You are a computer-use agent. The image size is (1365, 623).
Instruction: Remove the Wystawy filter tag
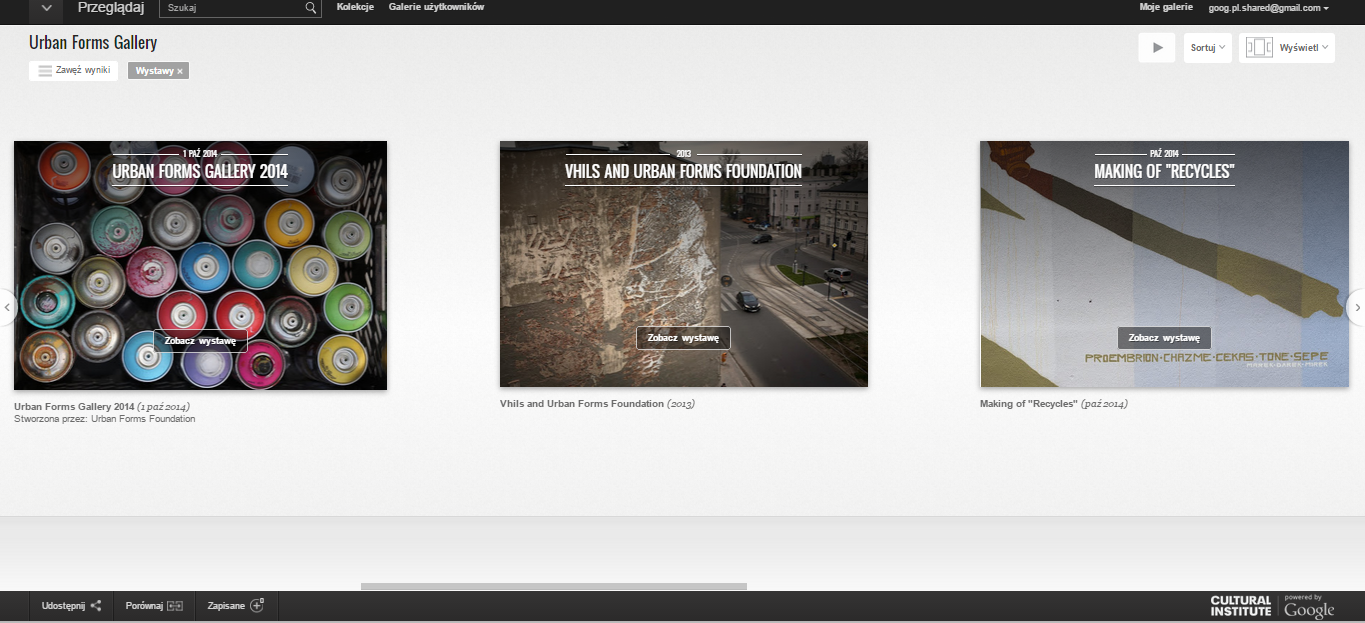point(180,71)
